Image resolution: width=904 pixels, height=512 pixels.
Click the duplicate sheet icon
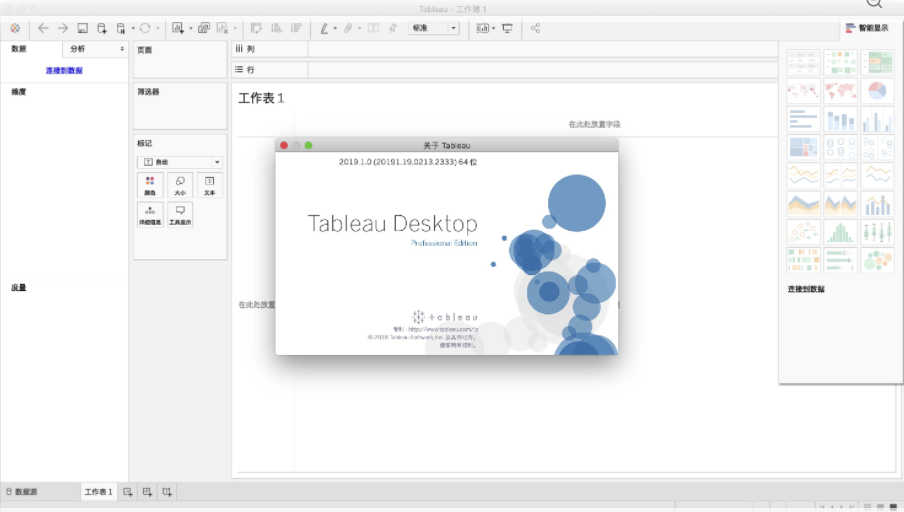click(204, 28)
